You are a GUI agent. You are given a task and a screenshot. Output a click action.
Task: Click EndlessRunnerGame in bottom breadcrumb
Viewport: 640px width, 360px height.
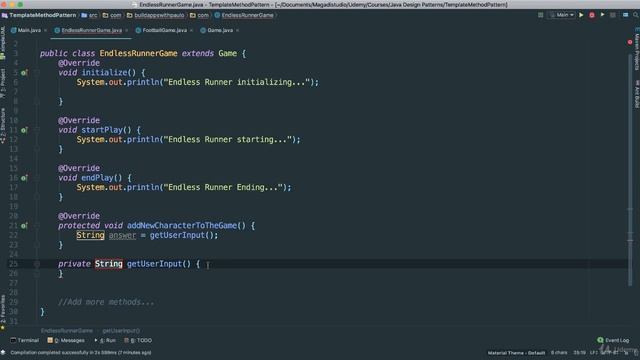(x=67, y=331)
